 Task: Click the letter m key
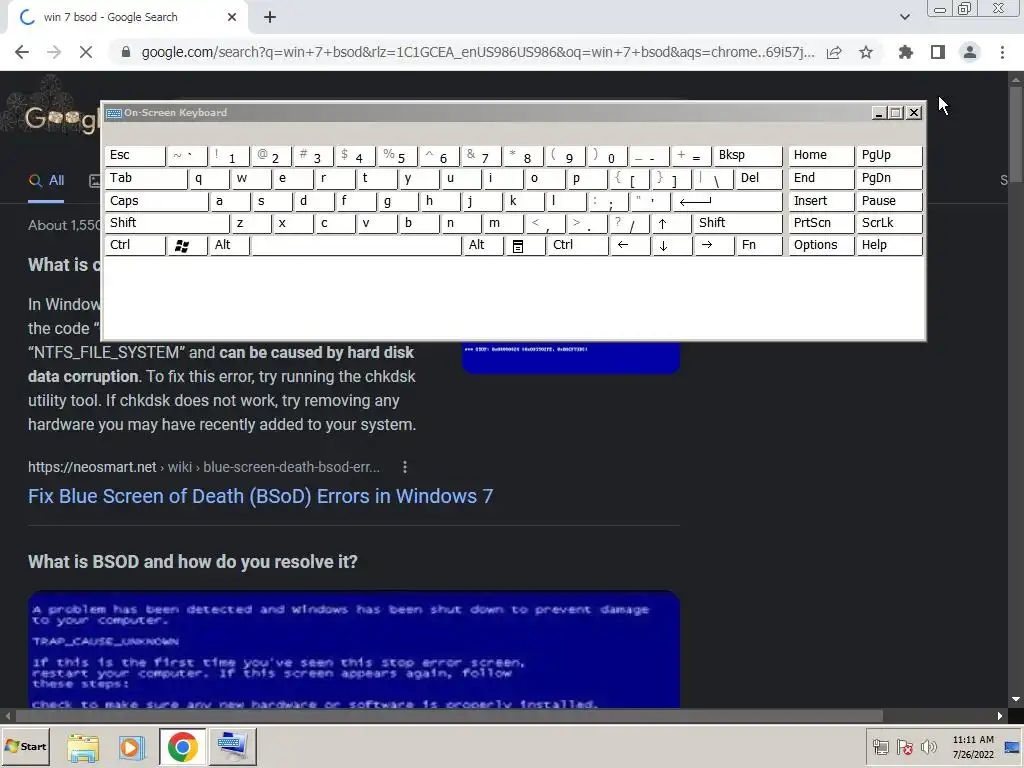click(x=503, y=223)
